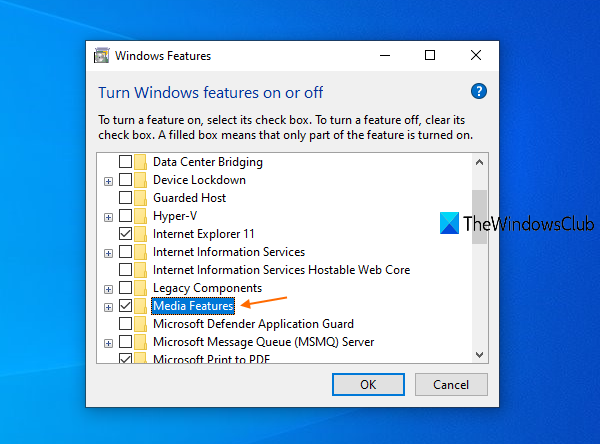600x444 pixels.
Task: Check the Internet Information Services checkbox
Action: click(x=126, y=251)
